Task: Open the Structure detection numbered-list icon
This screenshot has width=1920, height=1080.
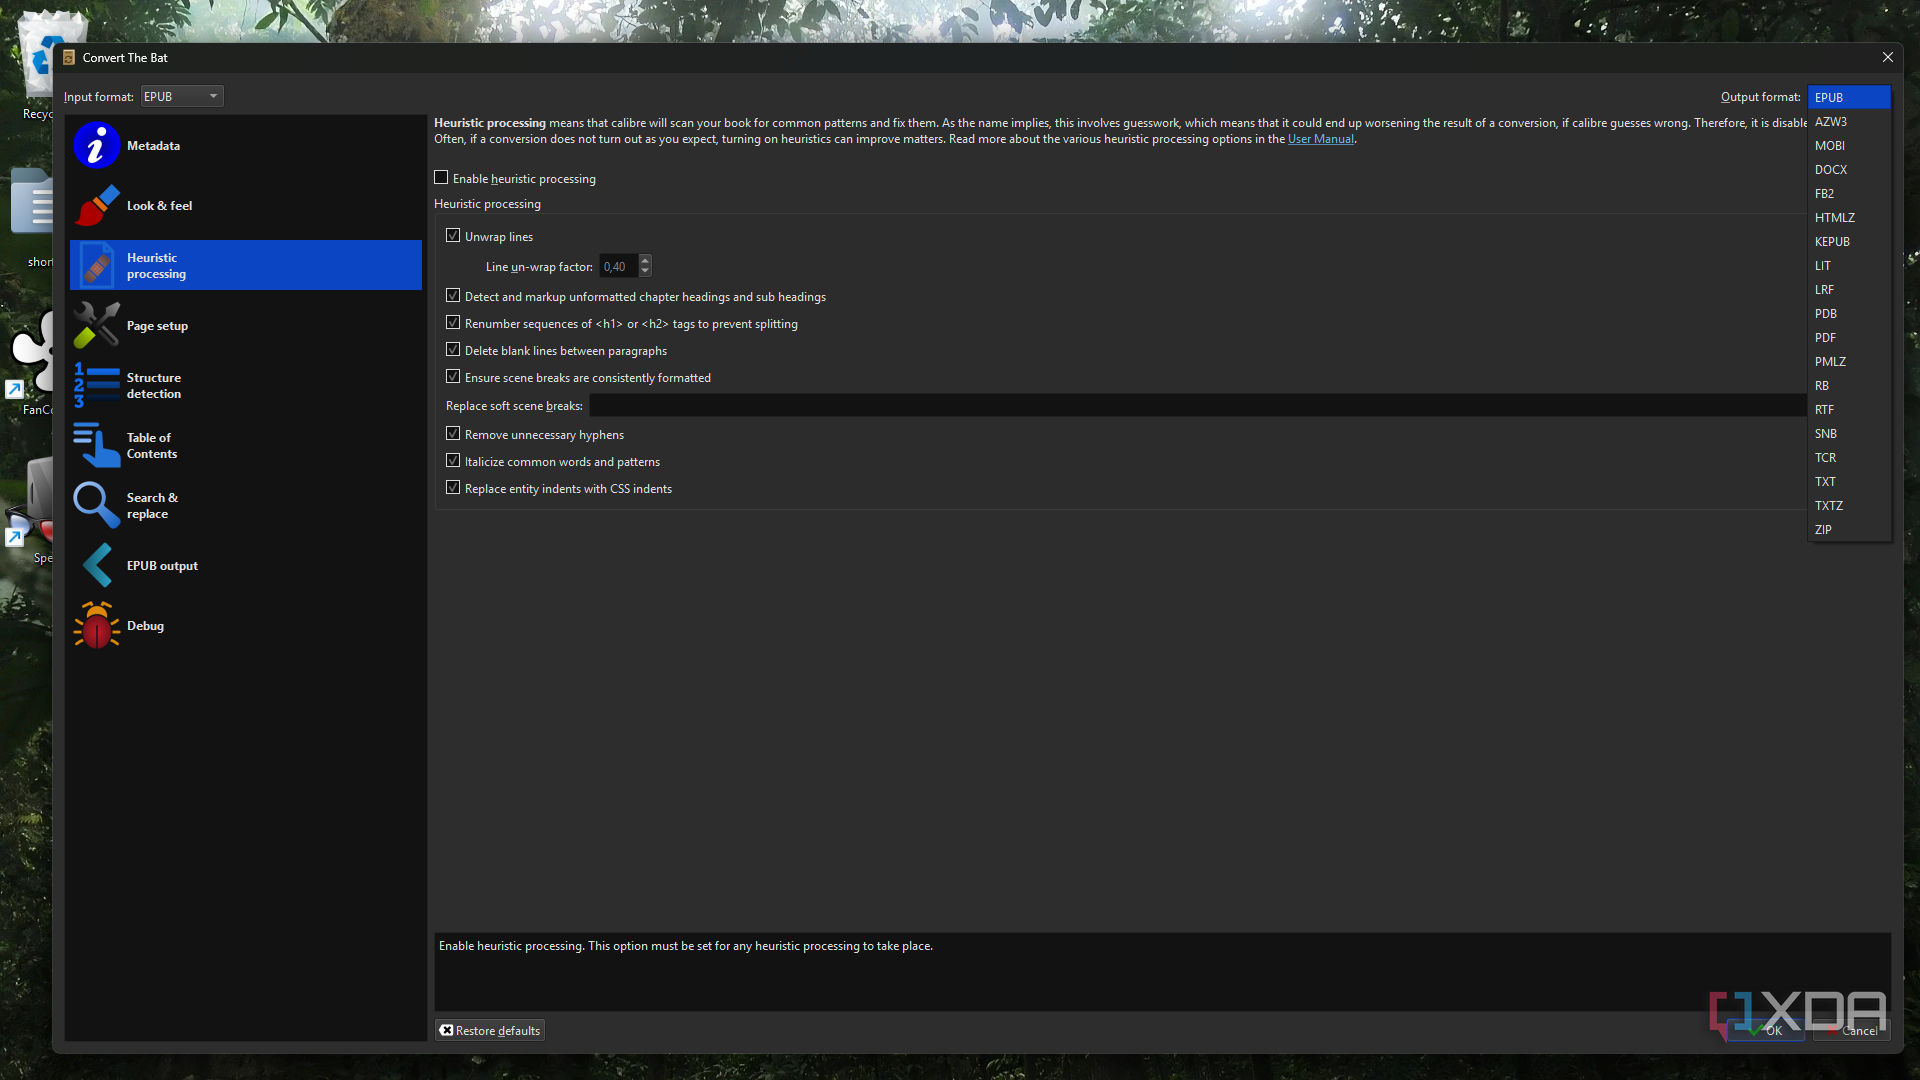Action: coord(96,386)
